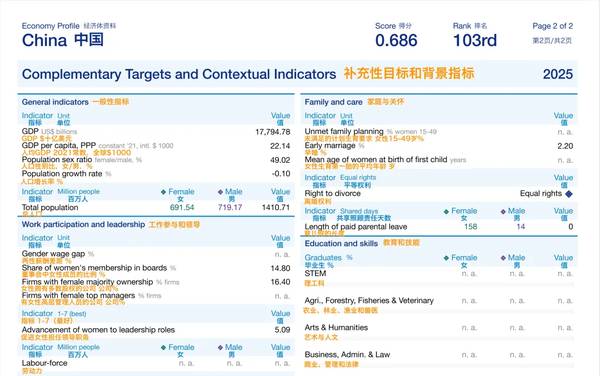Viewport: 600px width, 376px height.
Task: Select the Population growth rate label
Action: pos(62,174)
